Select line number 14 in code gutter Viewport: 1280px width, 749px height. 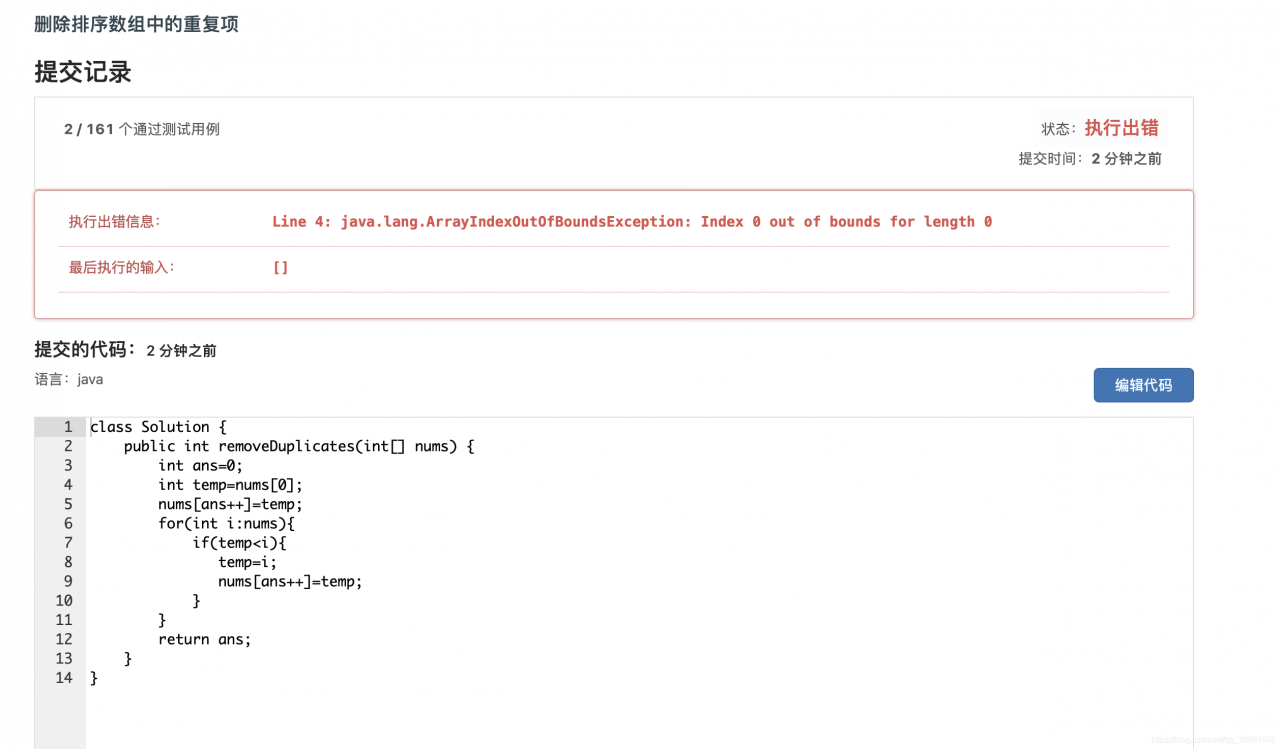click(x=64, y=678)
